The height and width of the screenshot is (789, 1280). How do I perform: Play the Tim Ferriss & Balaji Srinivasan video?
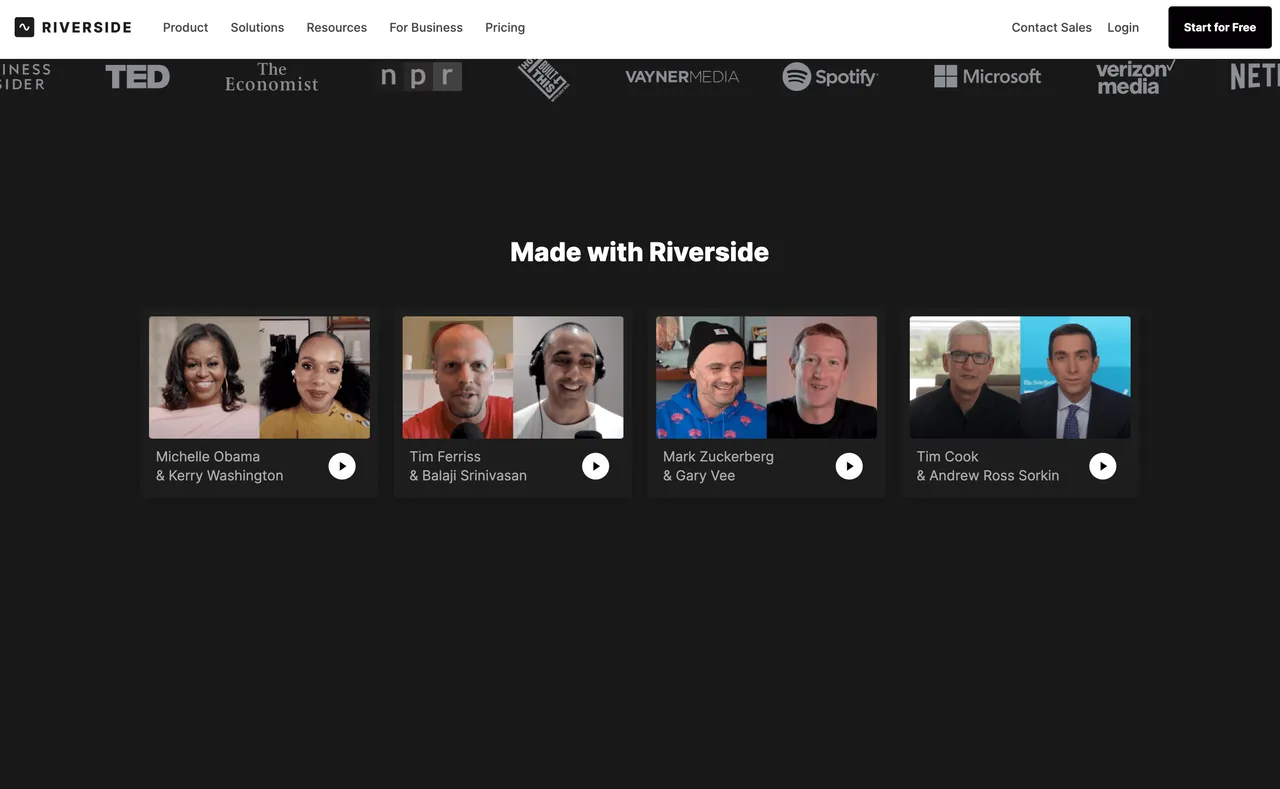pos(595,466)
